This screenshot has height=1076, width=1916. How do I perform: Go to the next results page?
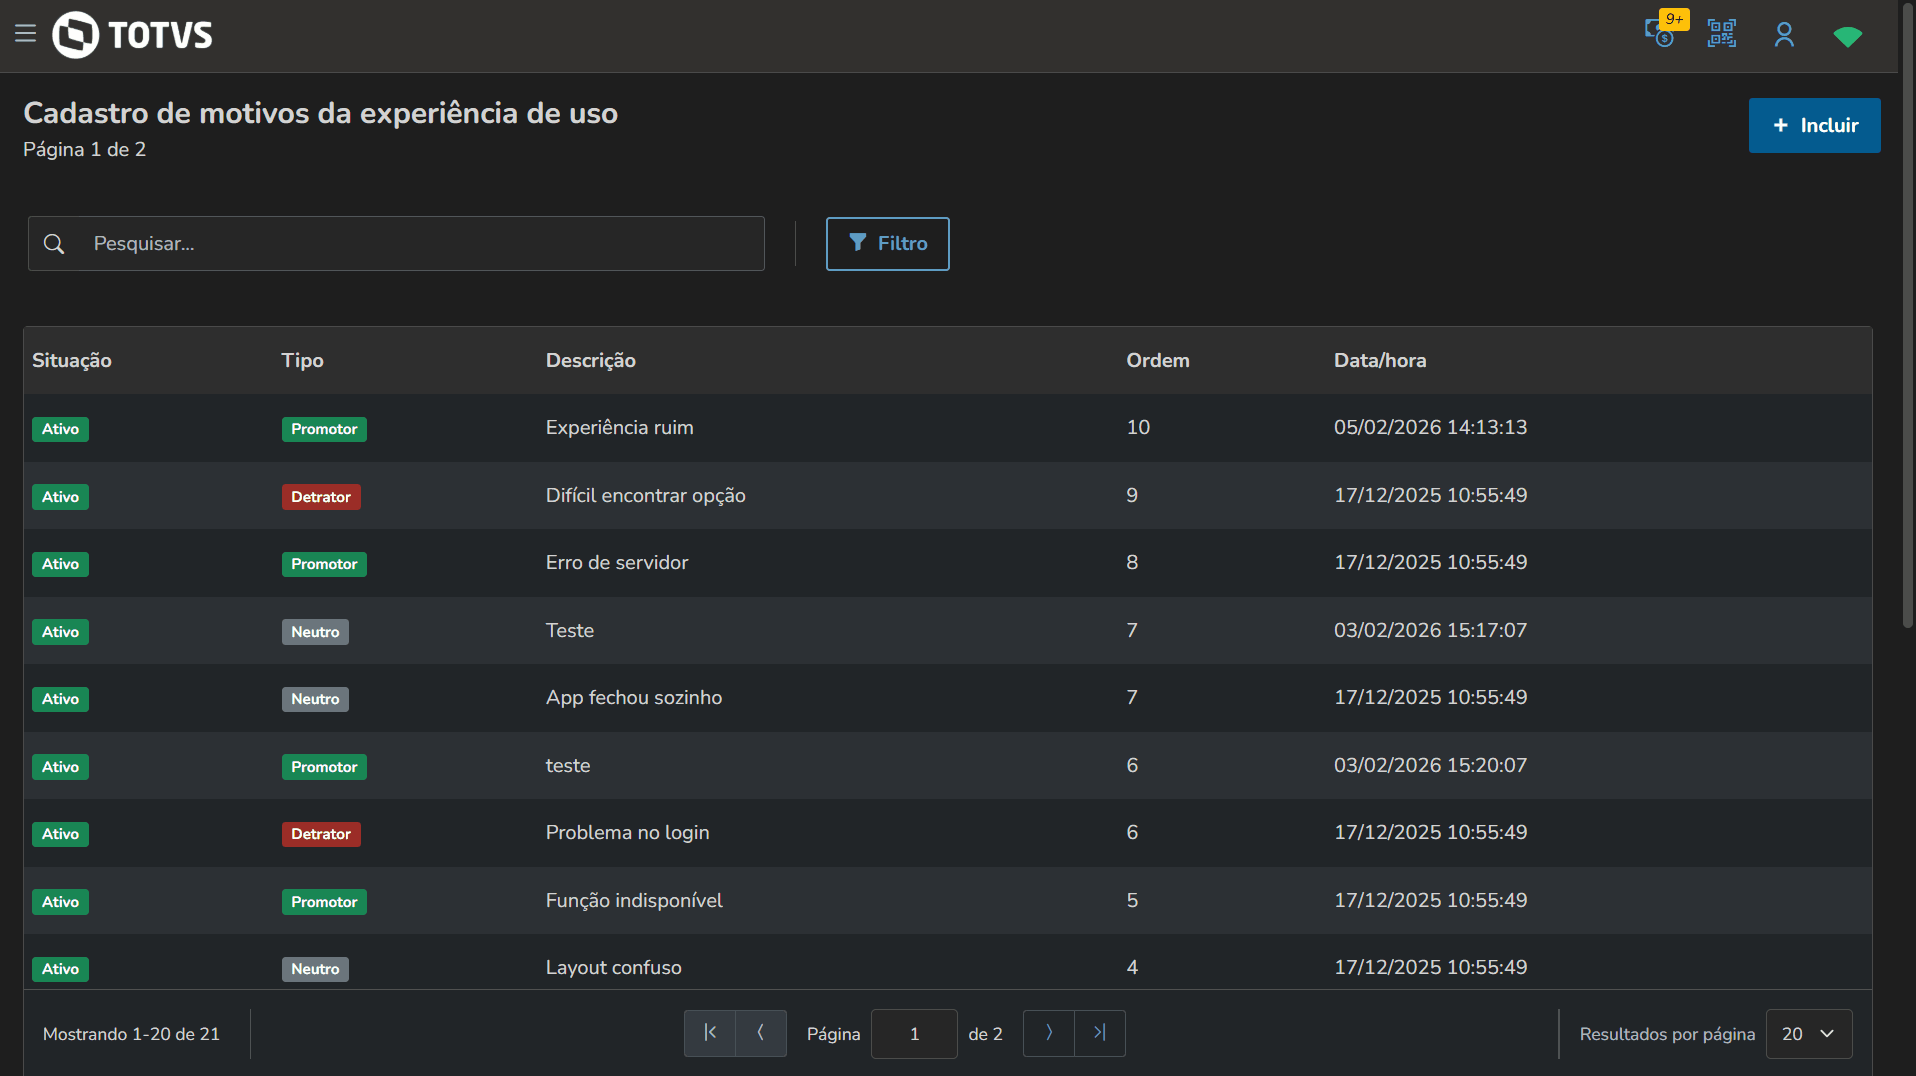1049,1033
